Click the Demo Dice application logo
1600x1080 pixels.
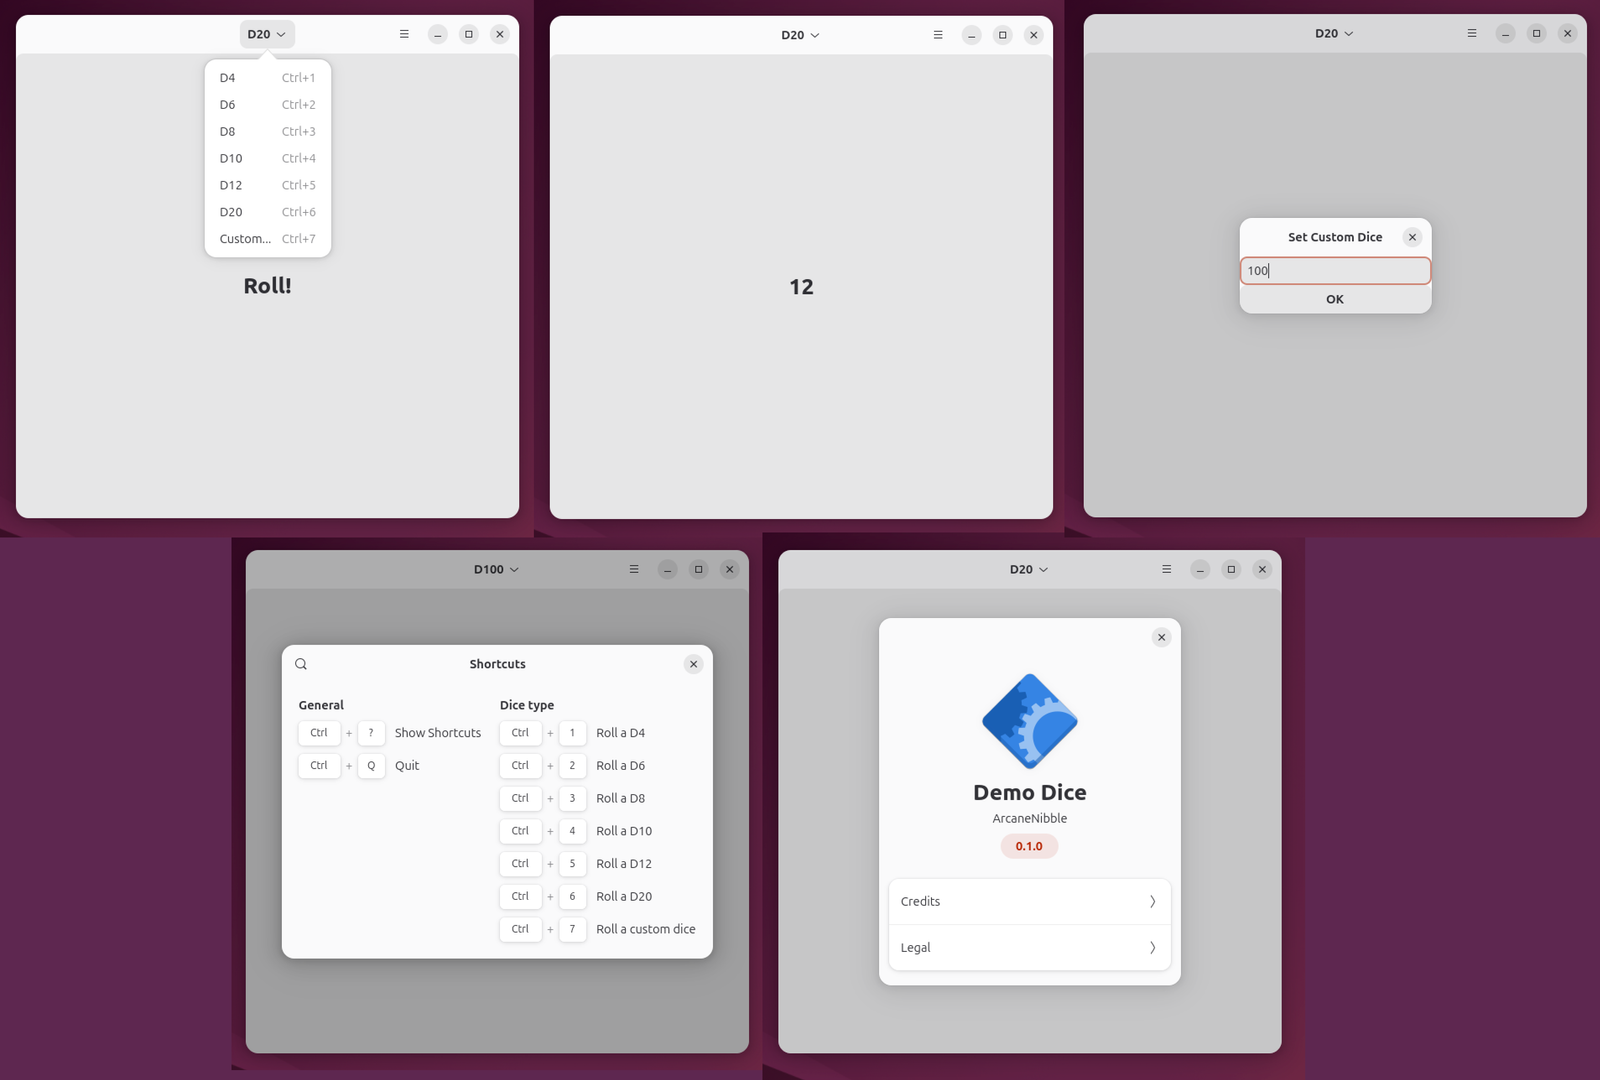coord(1029,721)
